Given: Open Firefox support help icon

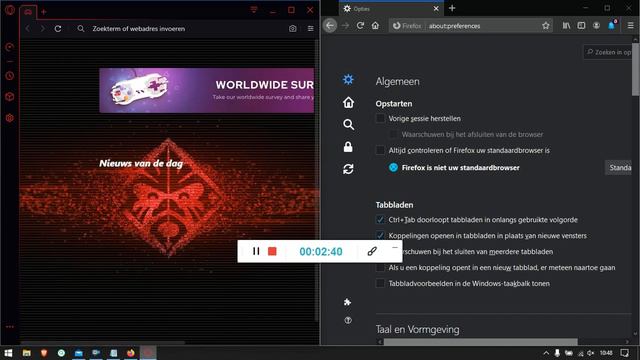Looking at the screenshot, I should [348, 320].
